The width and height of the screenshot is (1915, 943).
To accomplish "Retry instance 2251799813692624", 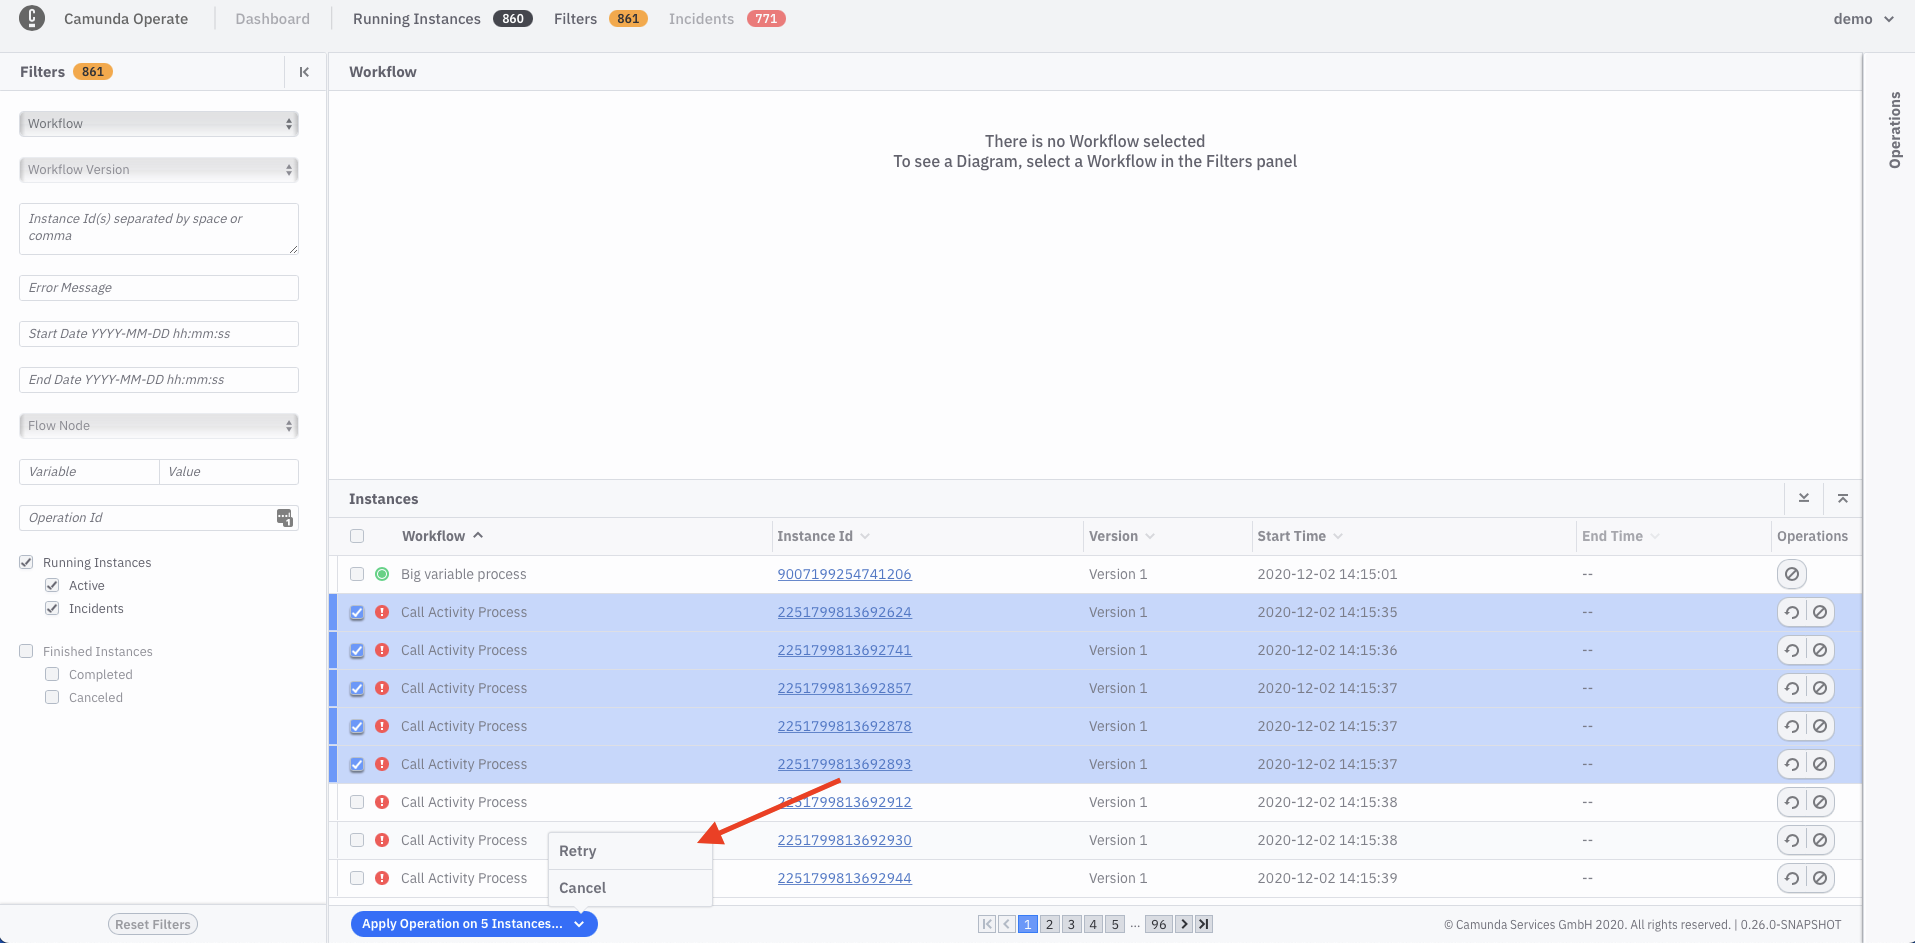I will (1792, 612).
